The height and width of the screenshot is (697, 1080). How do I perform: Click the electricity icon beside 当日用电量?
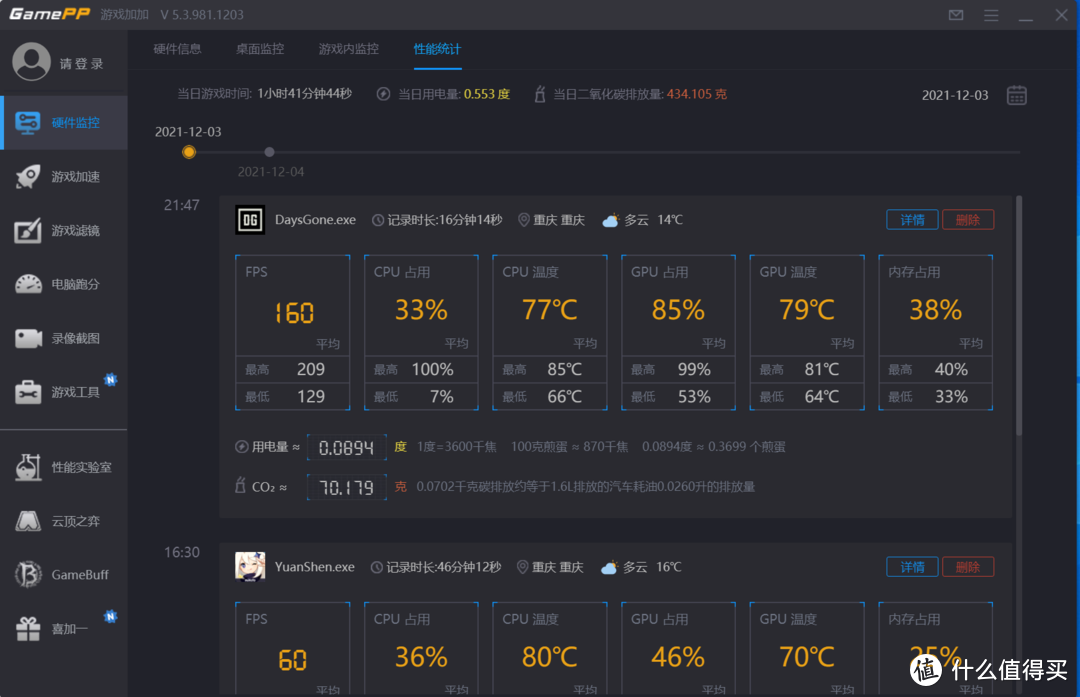[384, 94]
